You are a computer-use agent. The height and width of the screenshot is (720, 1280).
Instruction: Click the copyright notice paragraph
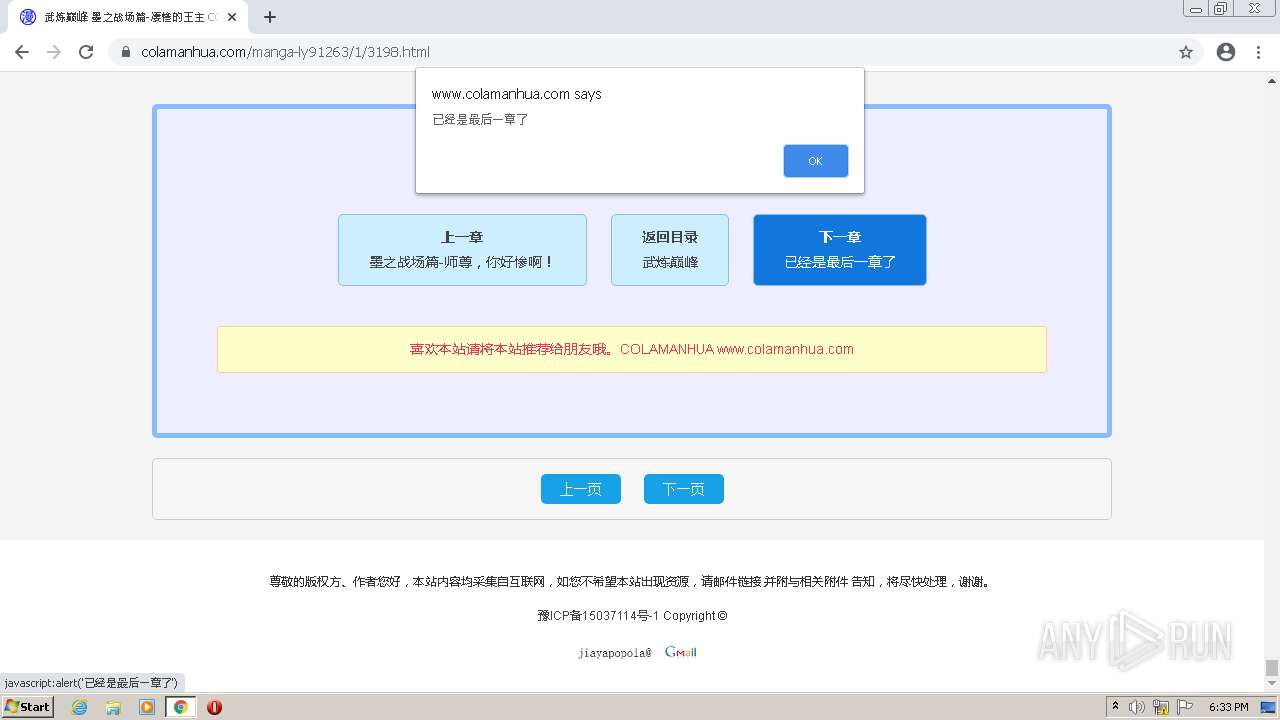[x=632, y=582]
